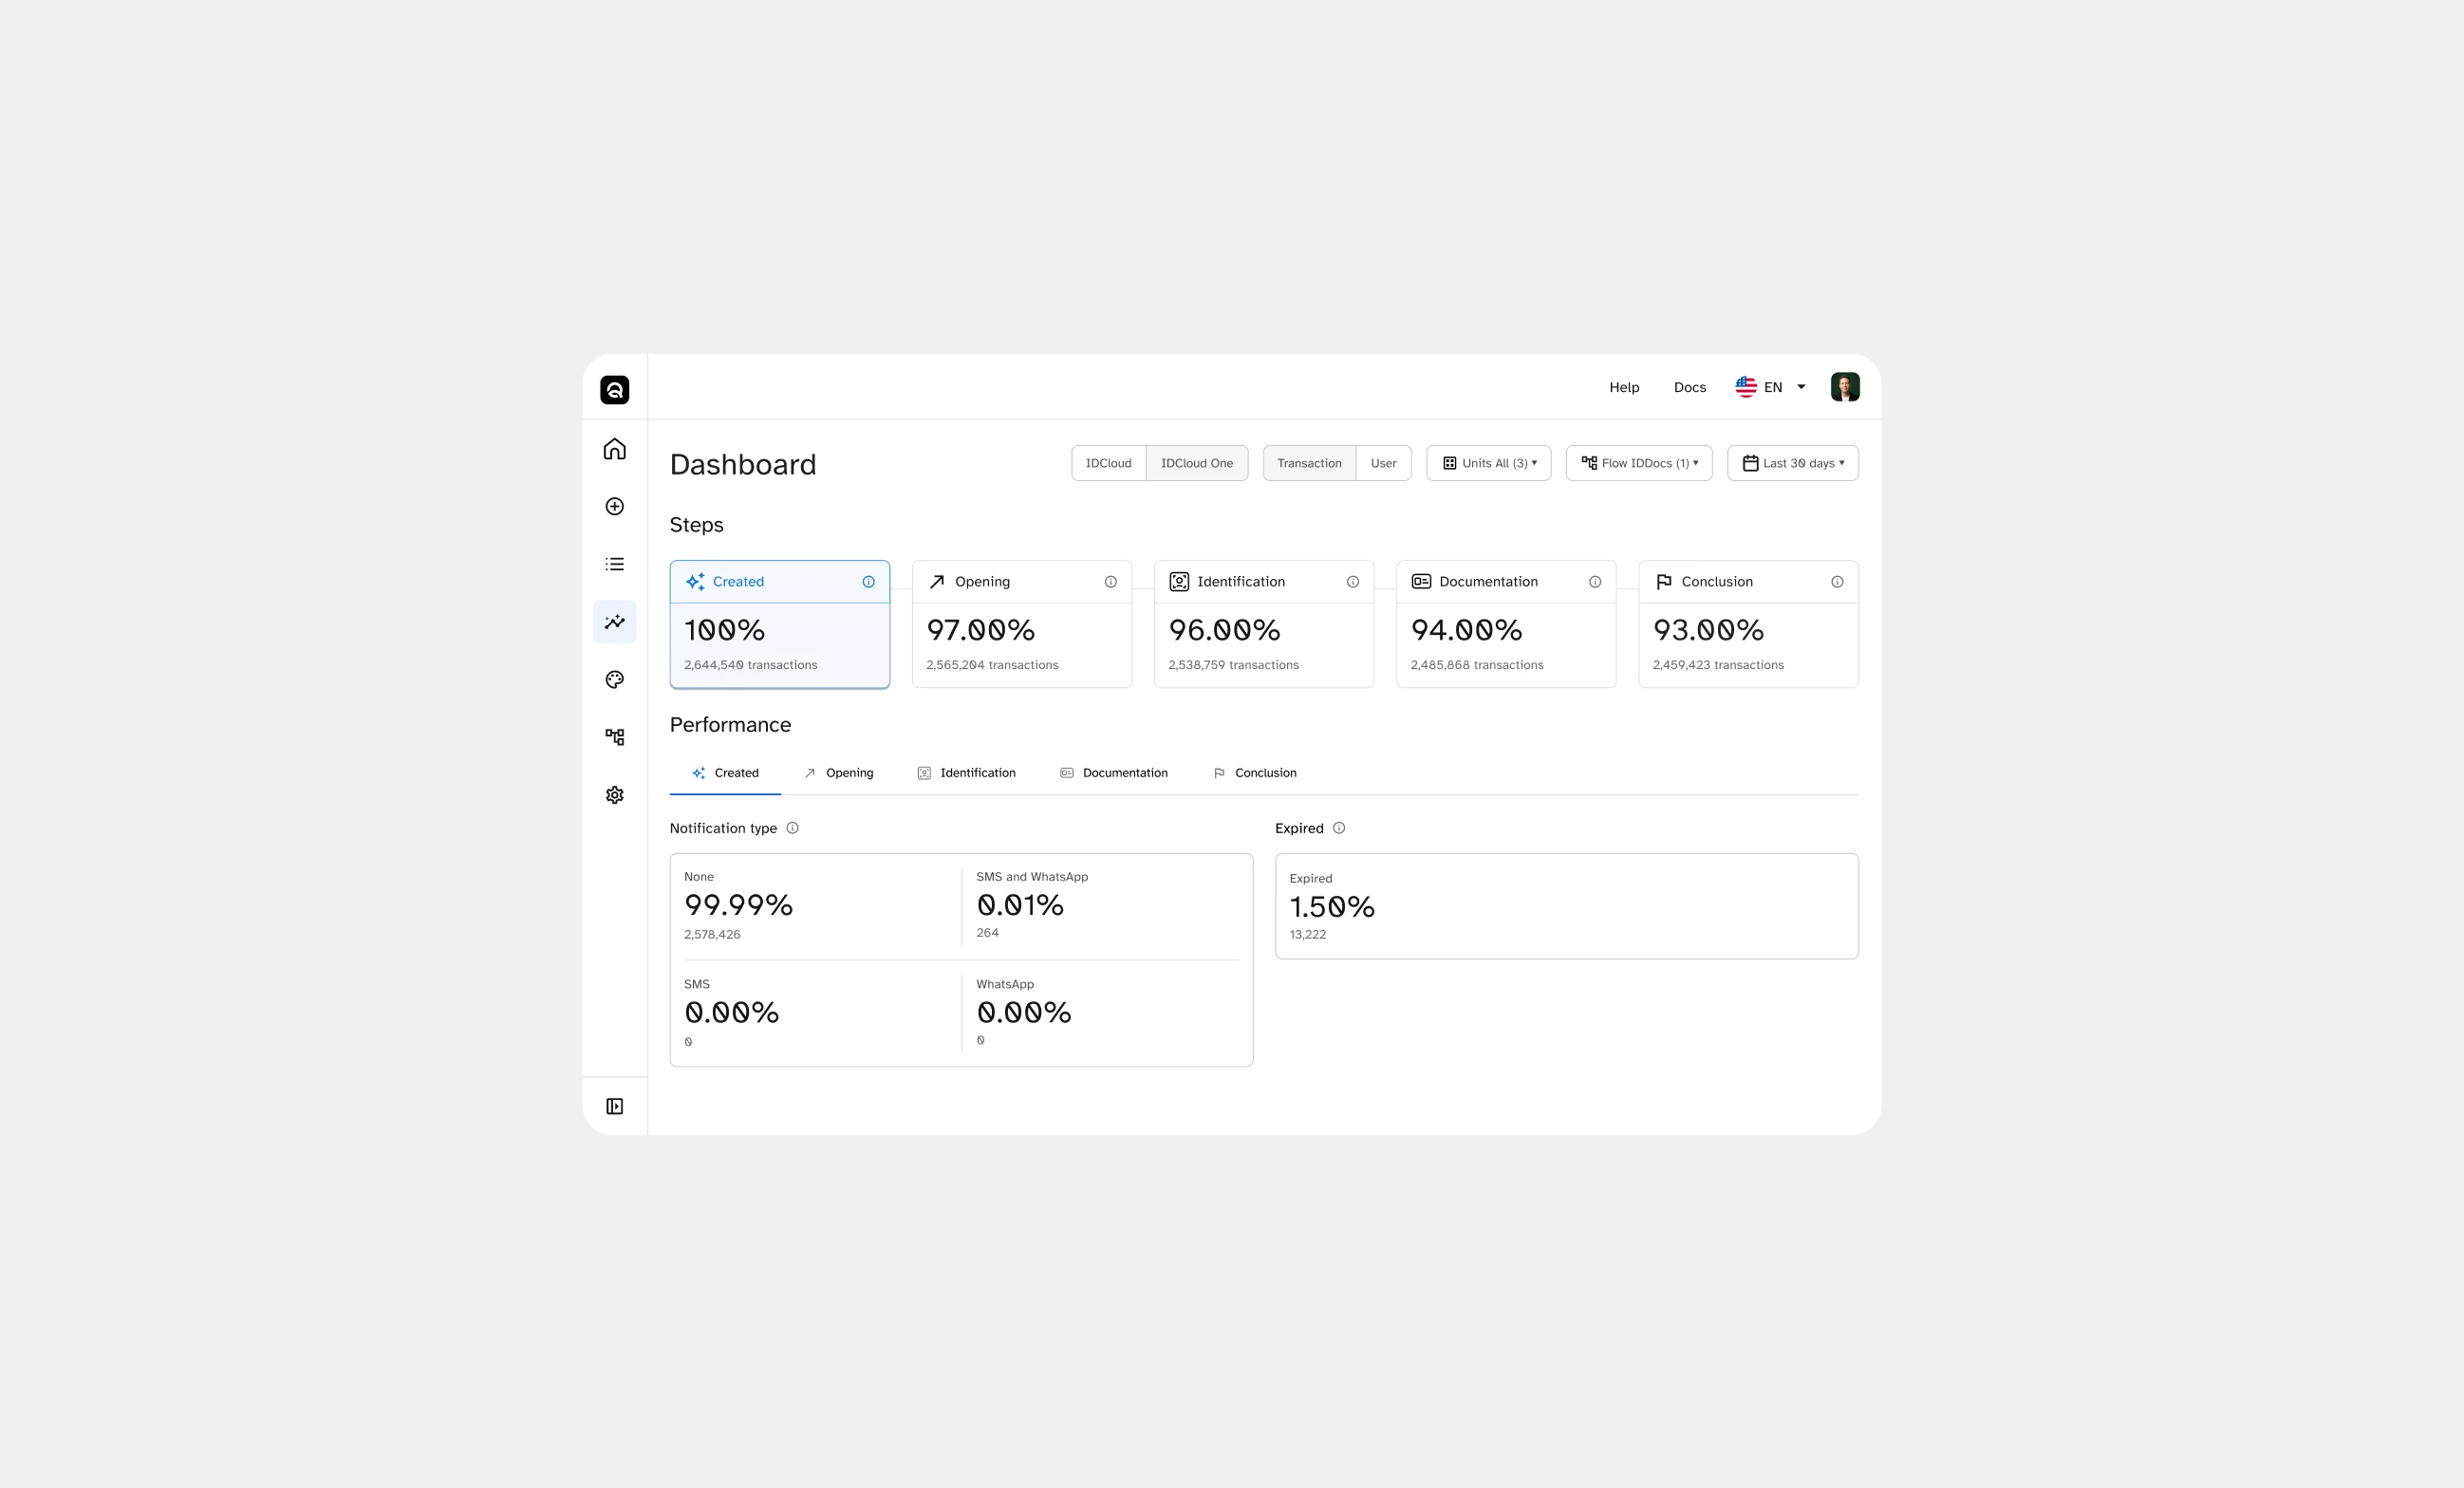Open the Last 30 days date dropdown
Screen dimensions: 2464x1488
(x=1792, y=463)
